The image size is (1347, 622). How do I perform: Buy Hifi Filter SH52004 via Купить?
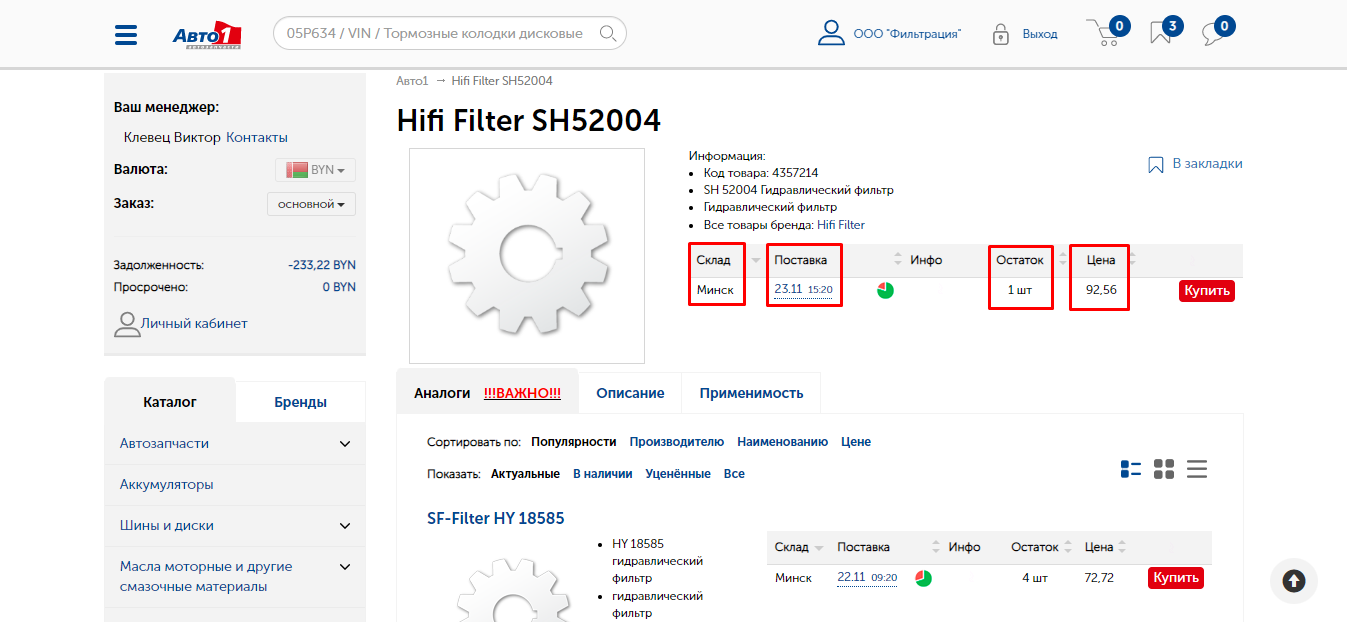coord(1207,291)
